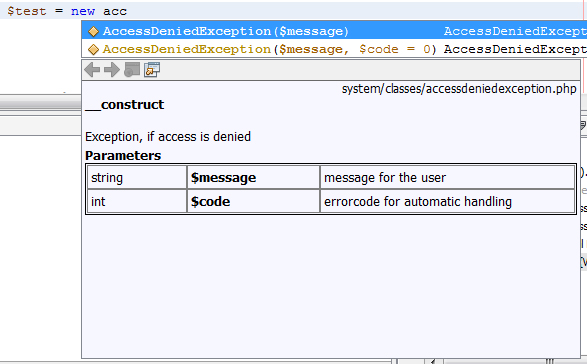
Task: Click the 'new' keyword in editor
Action: click(x=83, y=11)
